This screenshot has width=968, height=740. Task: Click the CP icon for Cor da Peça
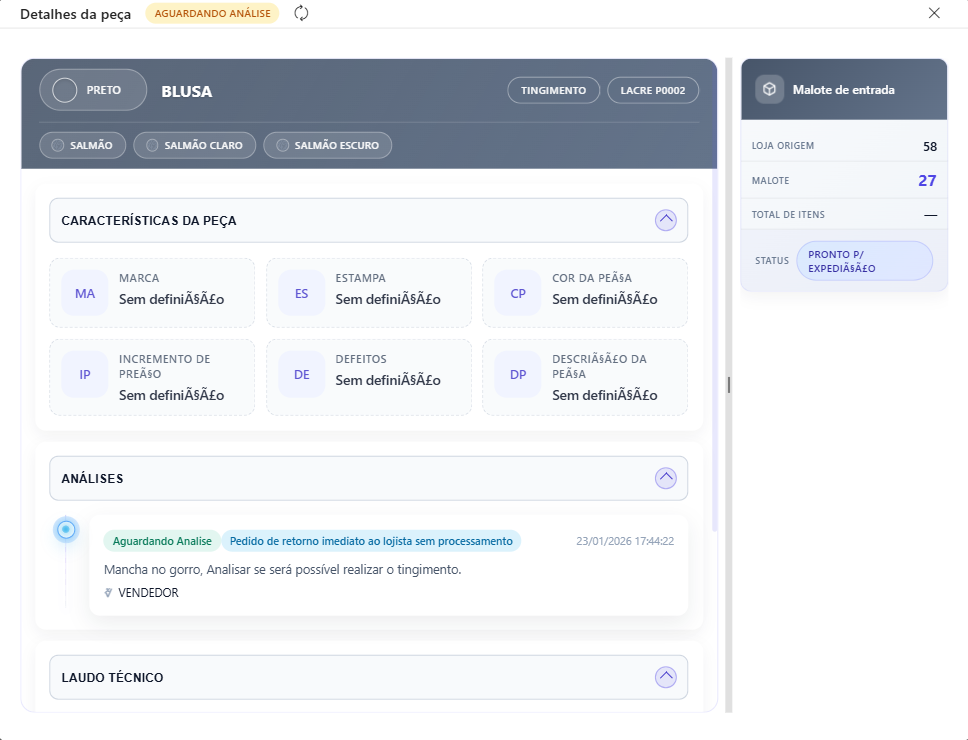(518, 293)
